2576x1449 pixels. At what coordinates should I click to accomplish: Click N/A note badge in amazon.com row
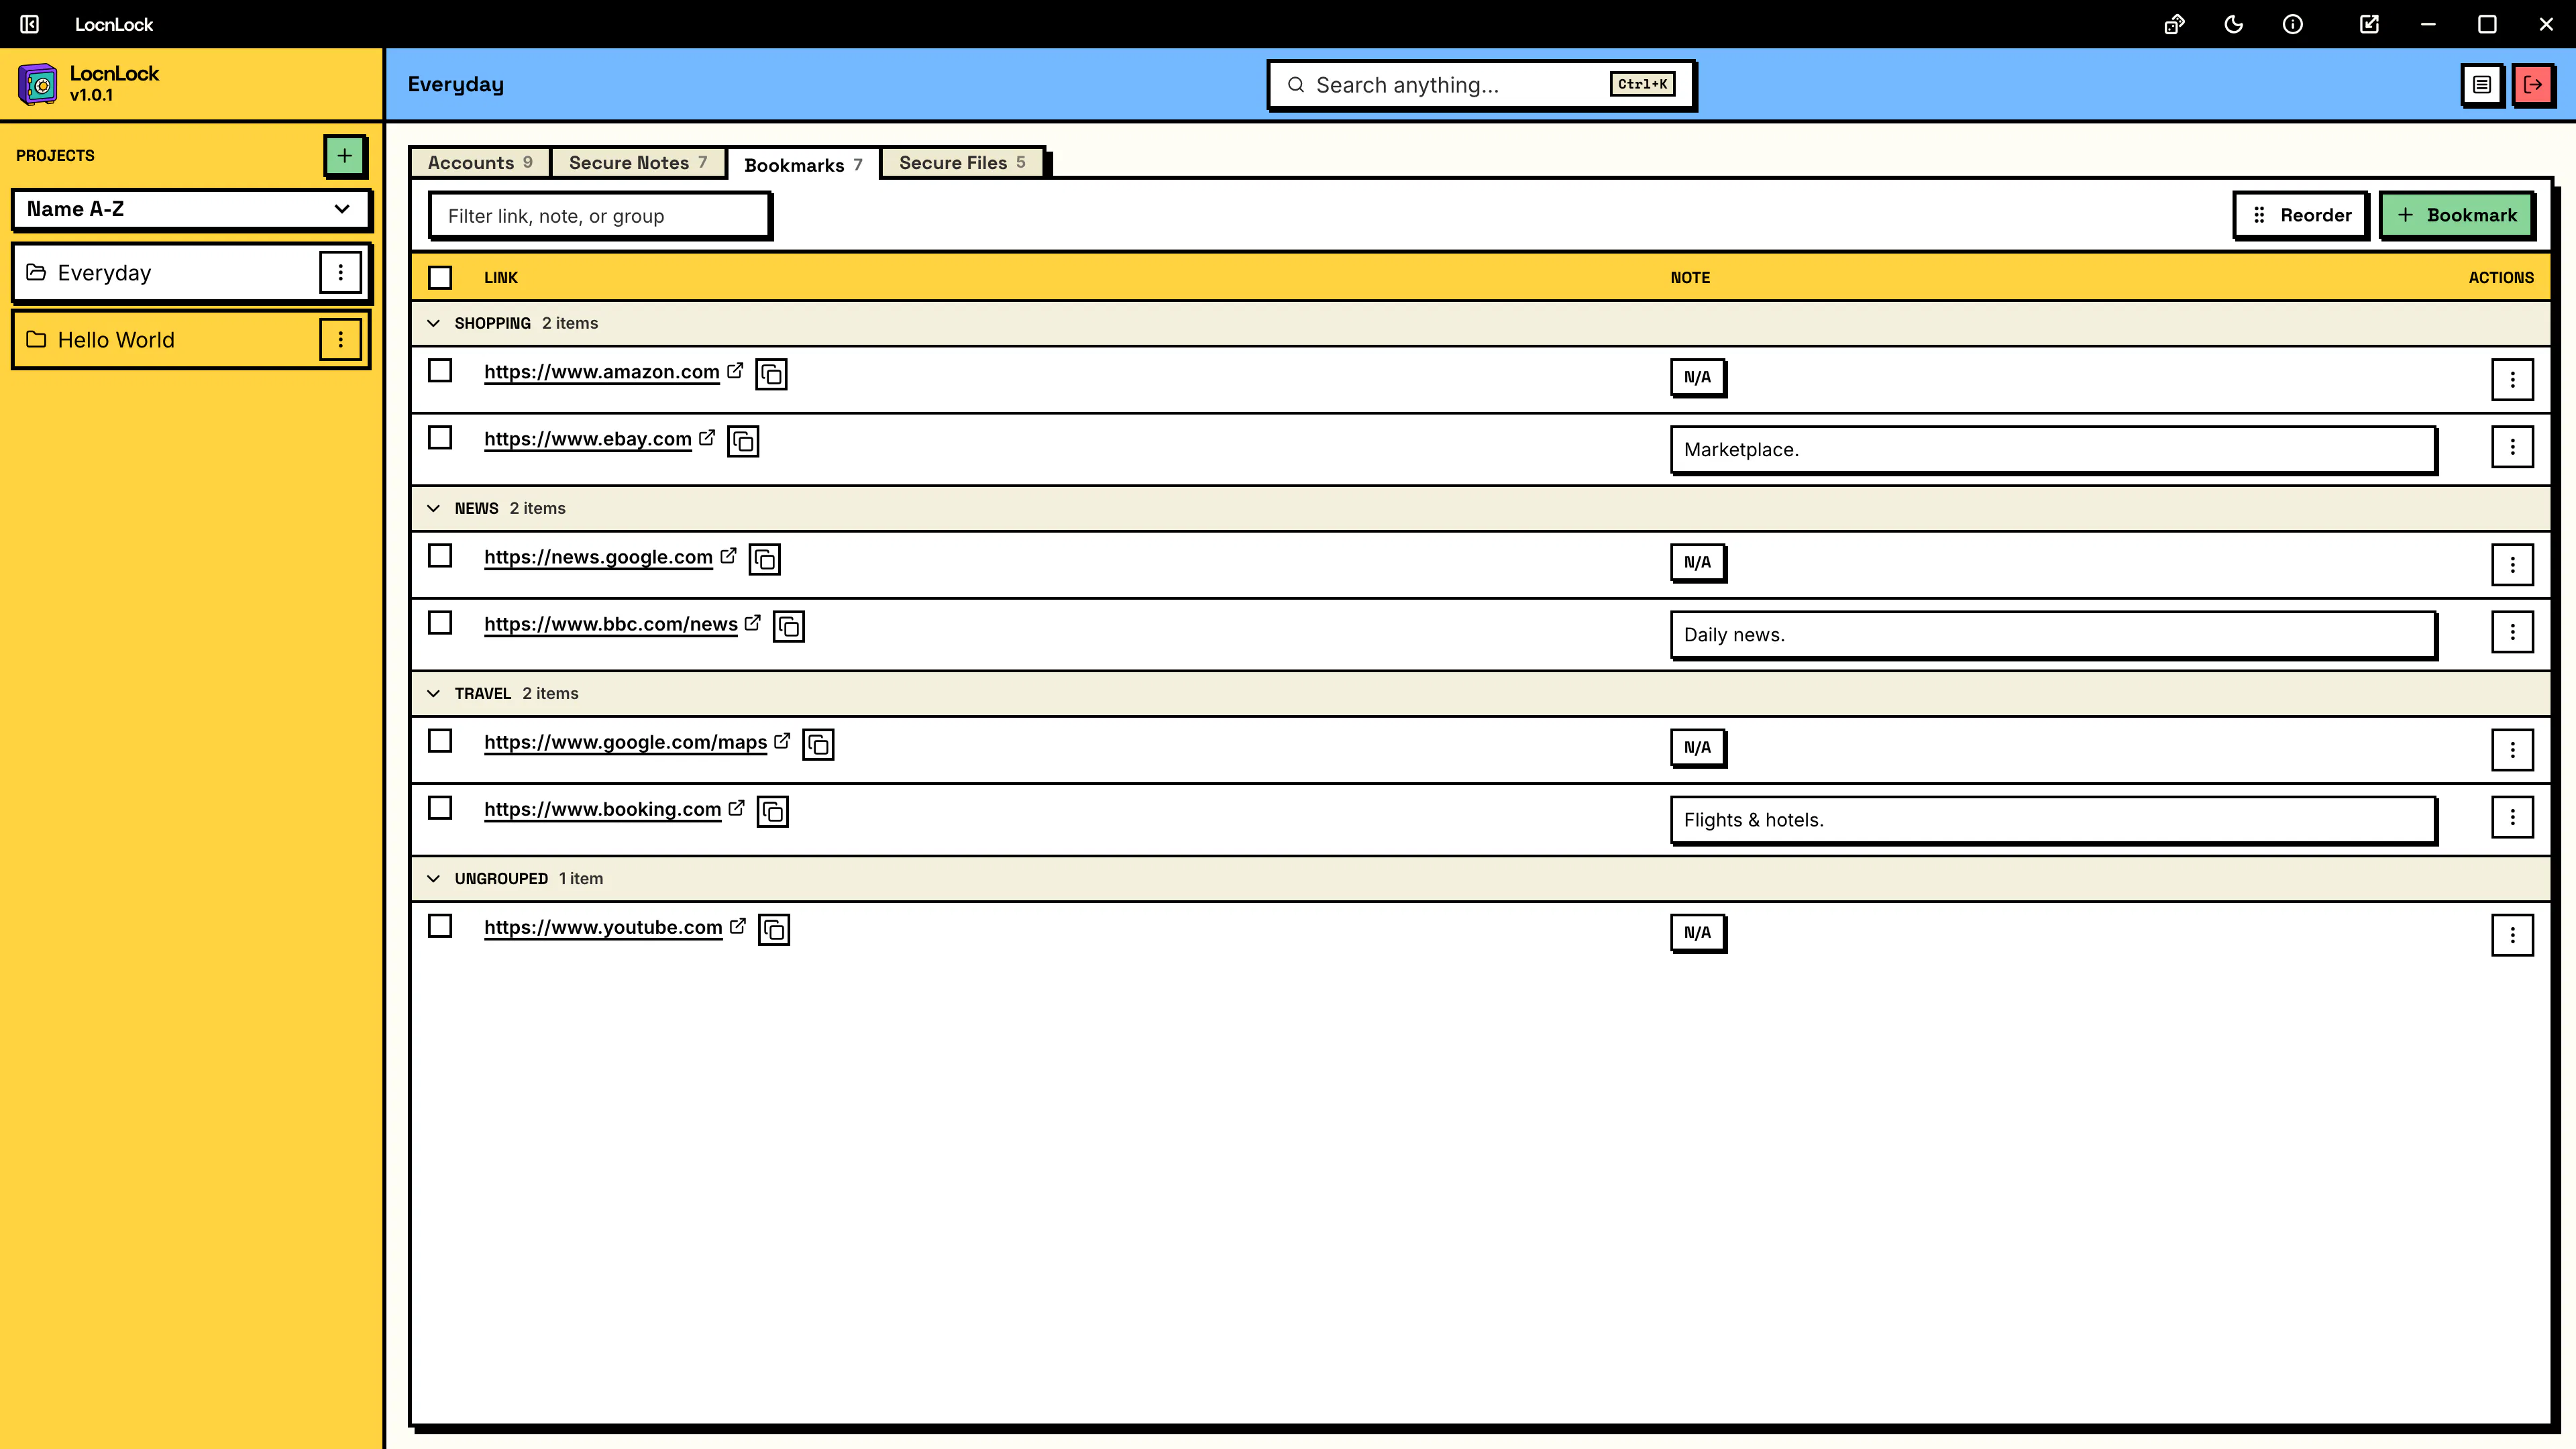click(x=1697, y=377)
